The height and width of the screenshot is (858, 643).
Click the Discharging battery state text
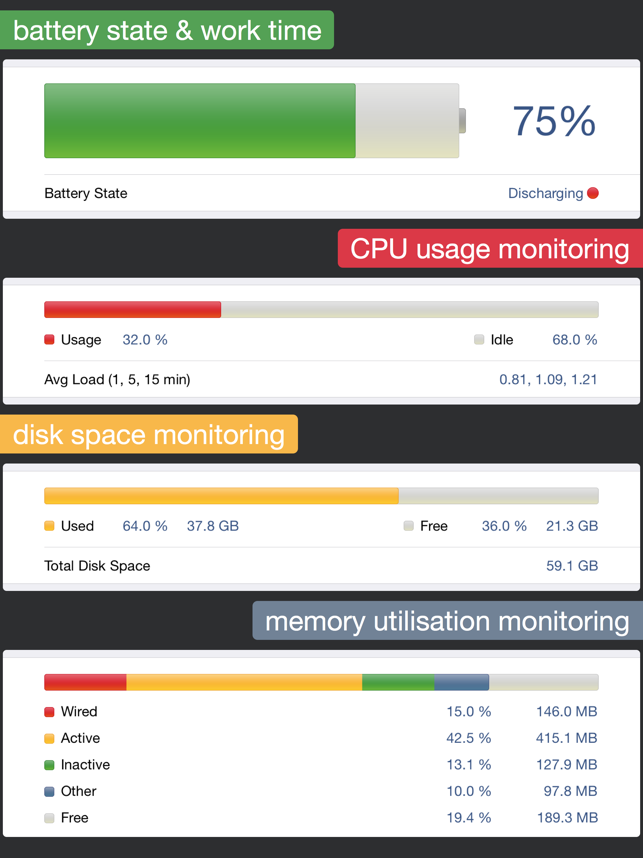click(546, 193)
